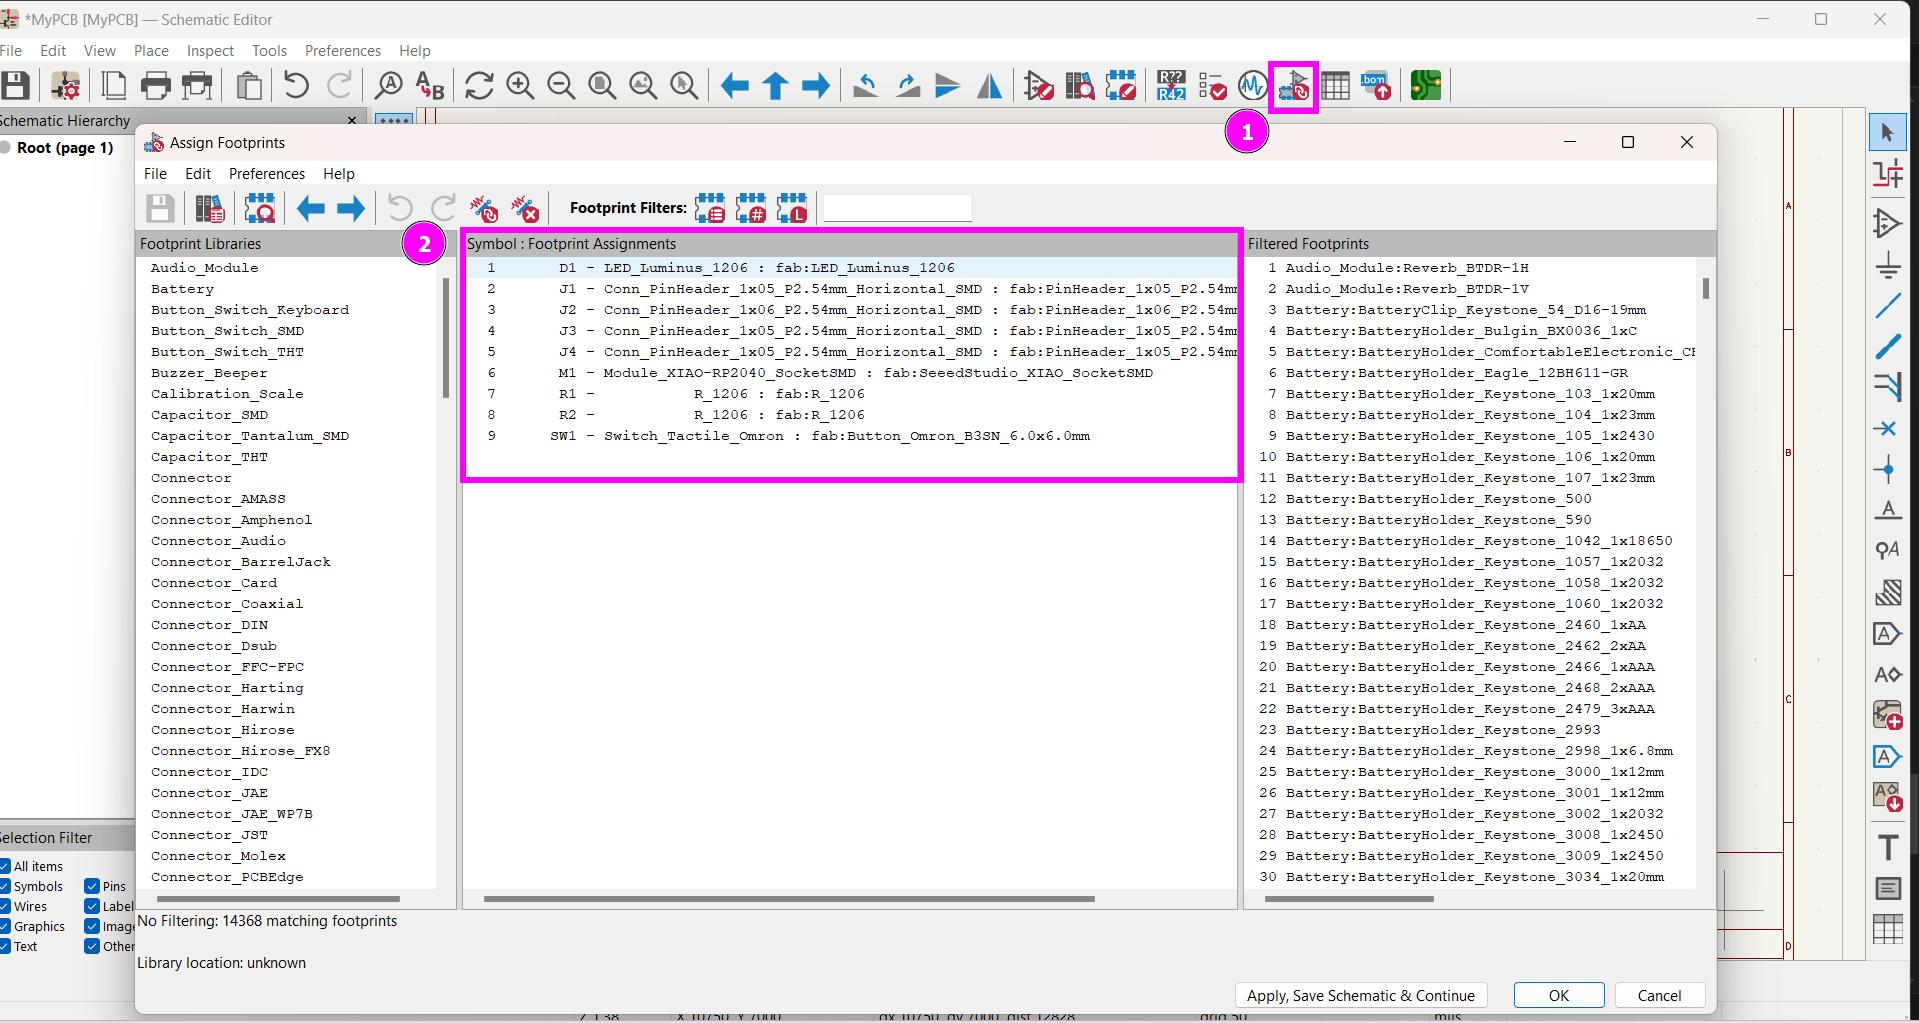Generate the Bill of Materials
This screenshot has width=1919, height=1023.
[x=1376, y=86]
